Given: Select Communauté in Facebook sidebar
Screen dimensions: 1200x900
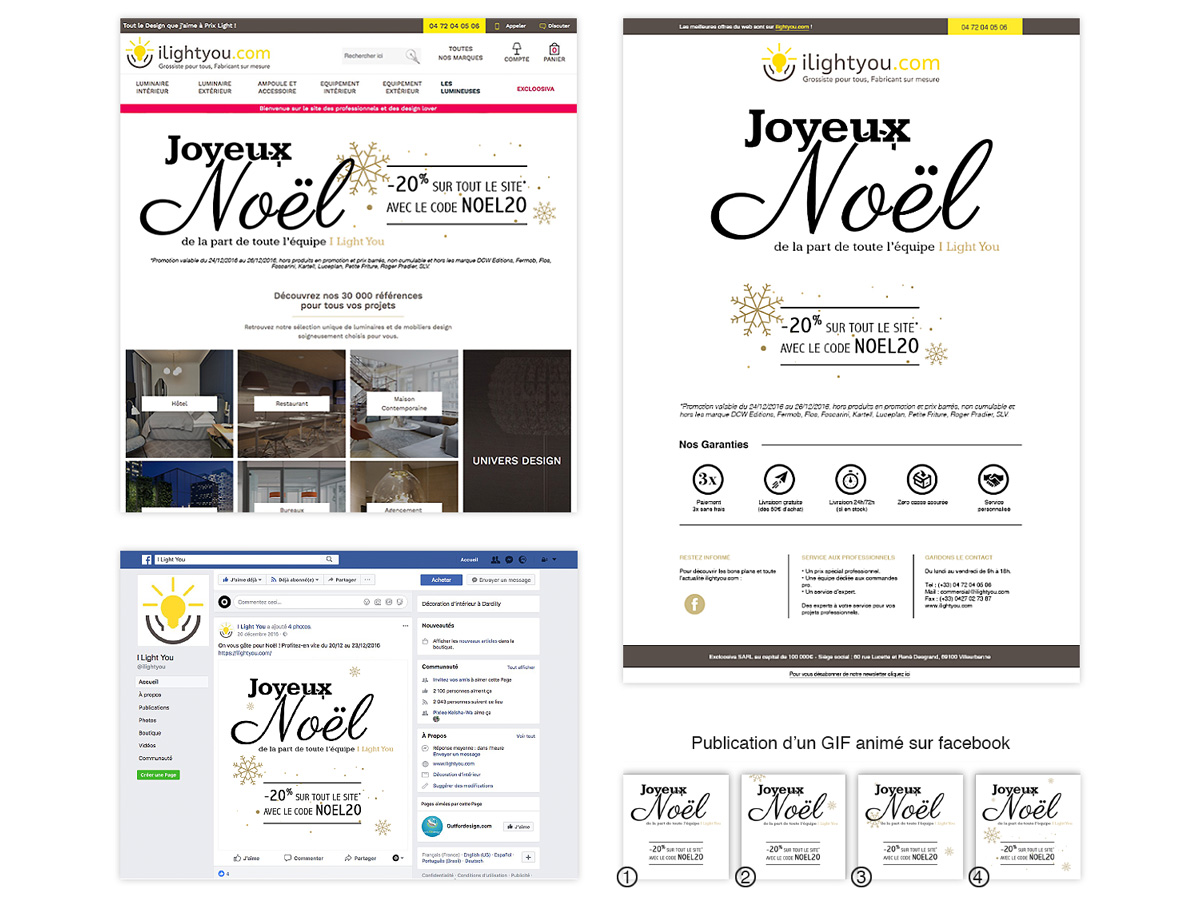Looking at the screenshot, I should pos(155,758).
